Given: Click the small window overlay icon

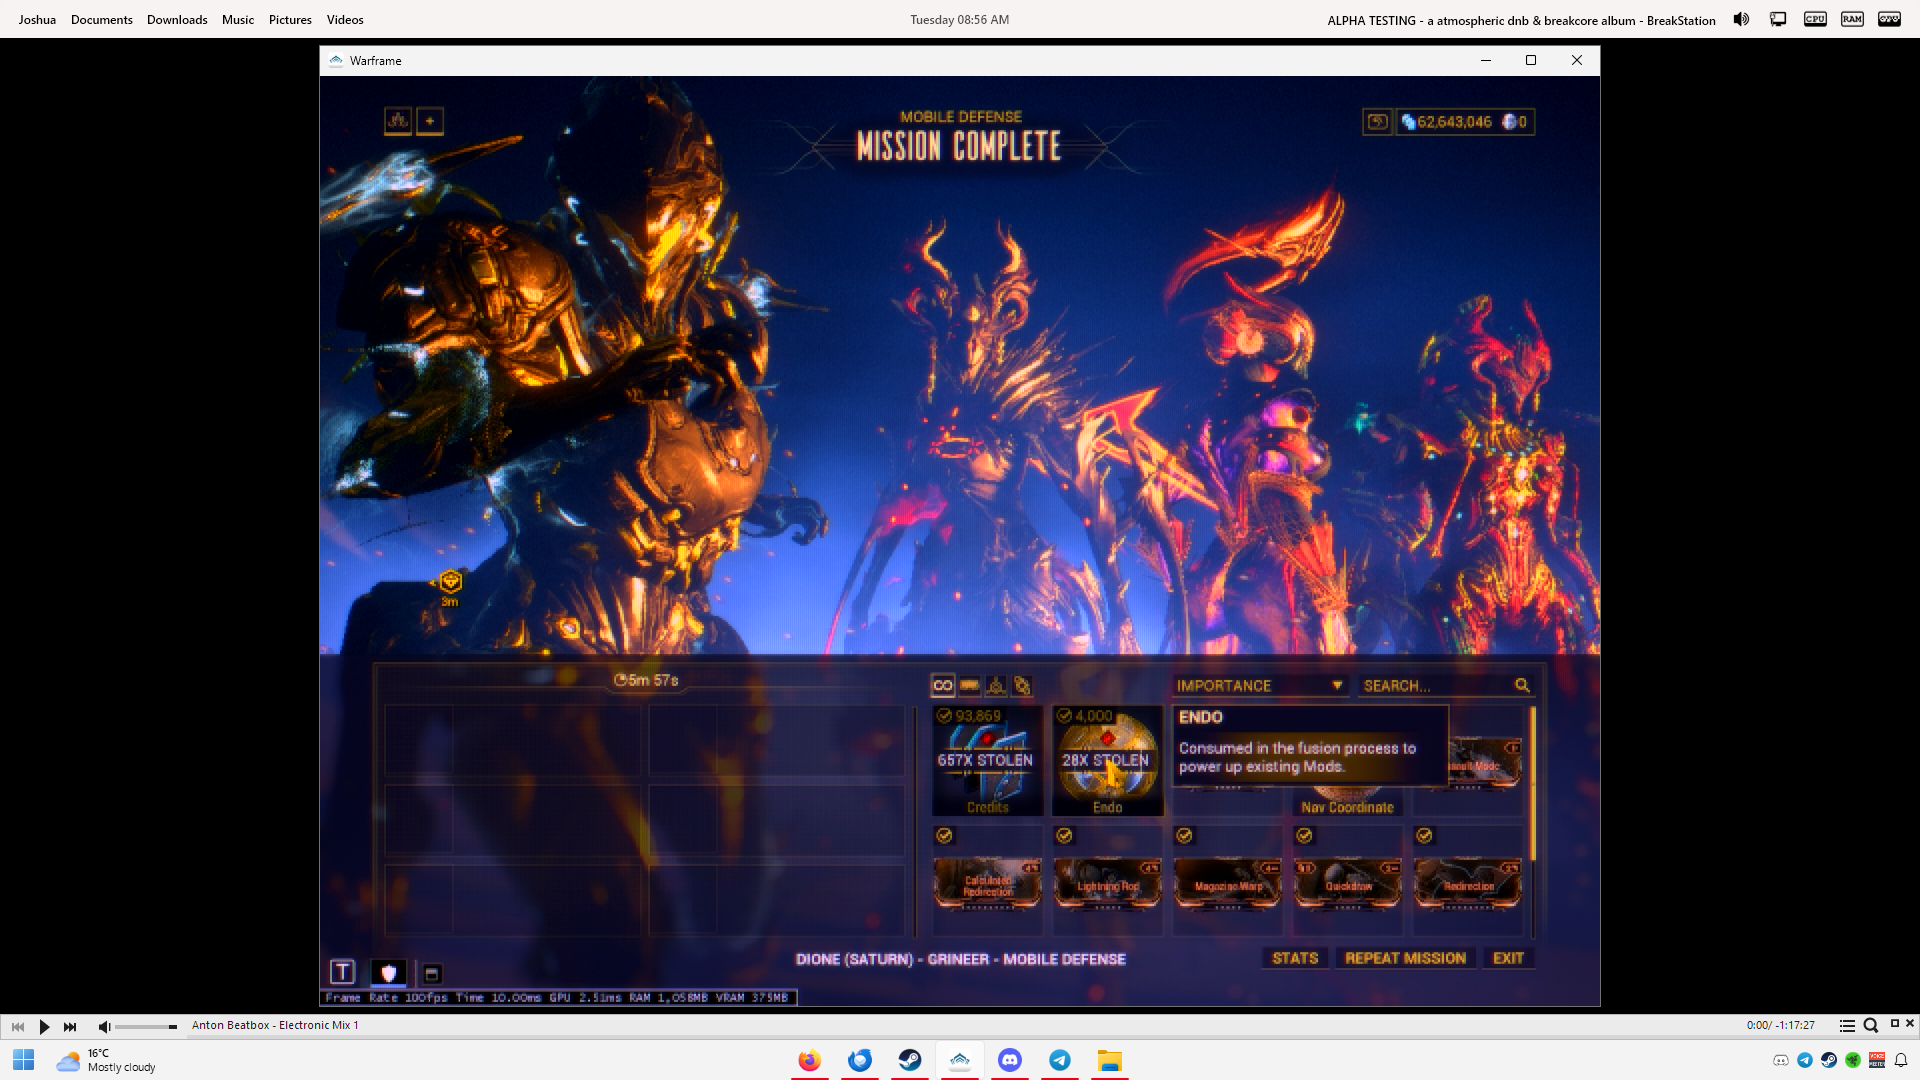Looking at the screenshot, I should tap(432, 973).
